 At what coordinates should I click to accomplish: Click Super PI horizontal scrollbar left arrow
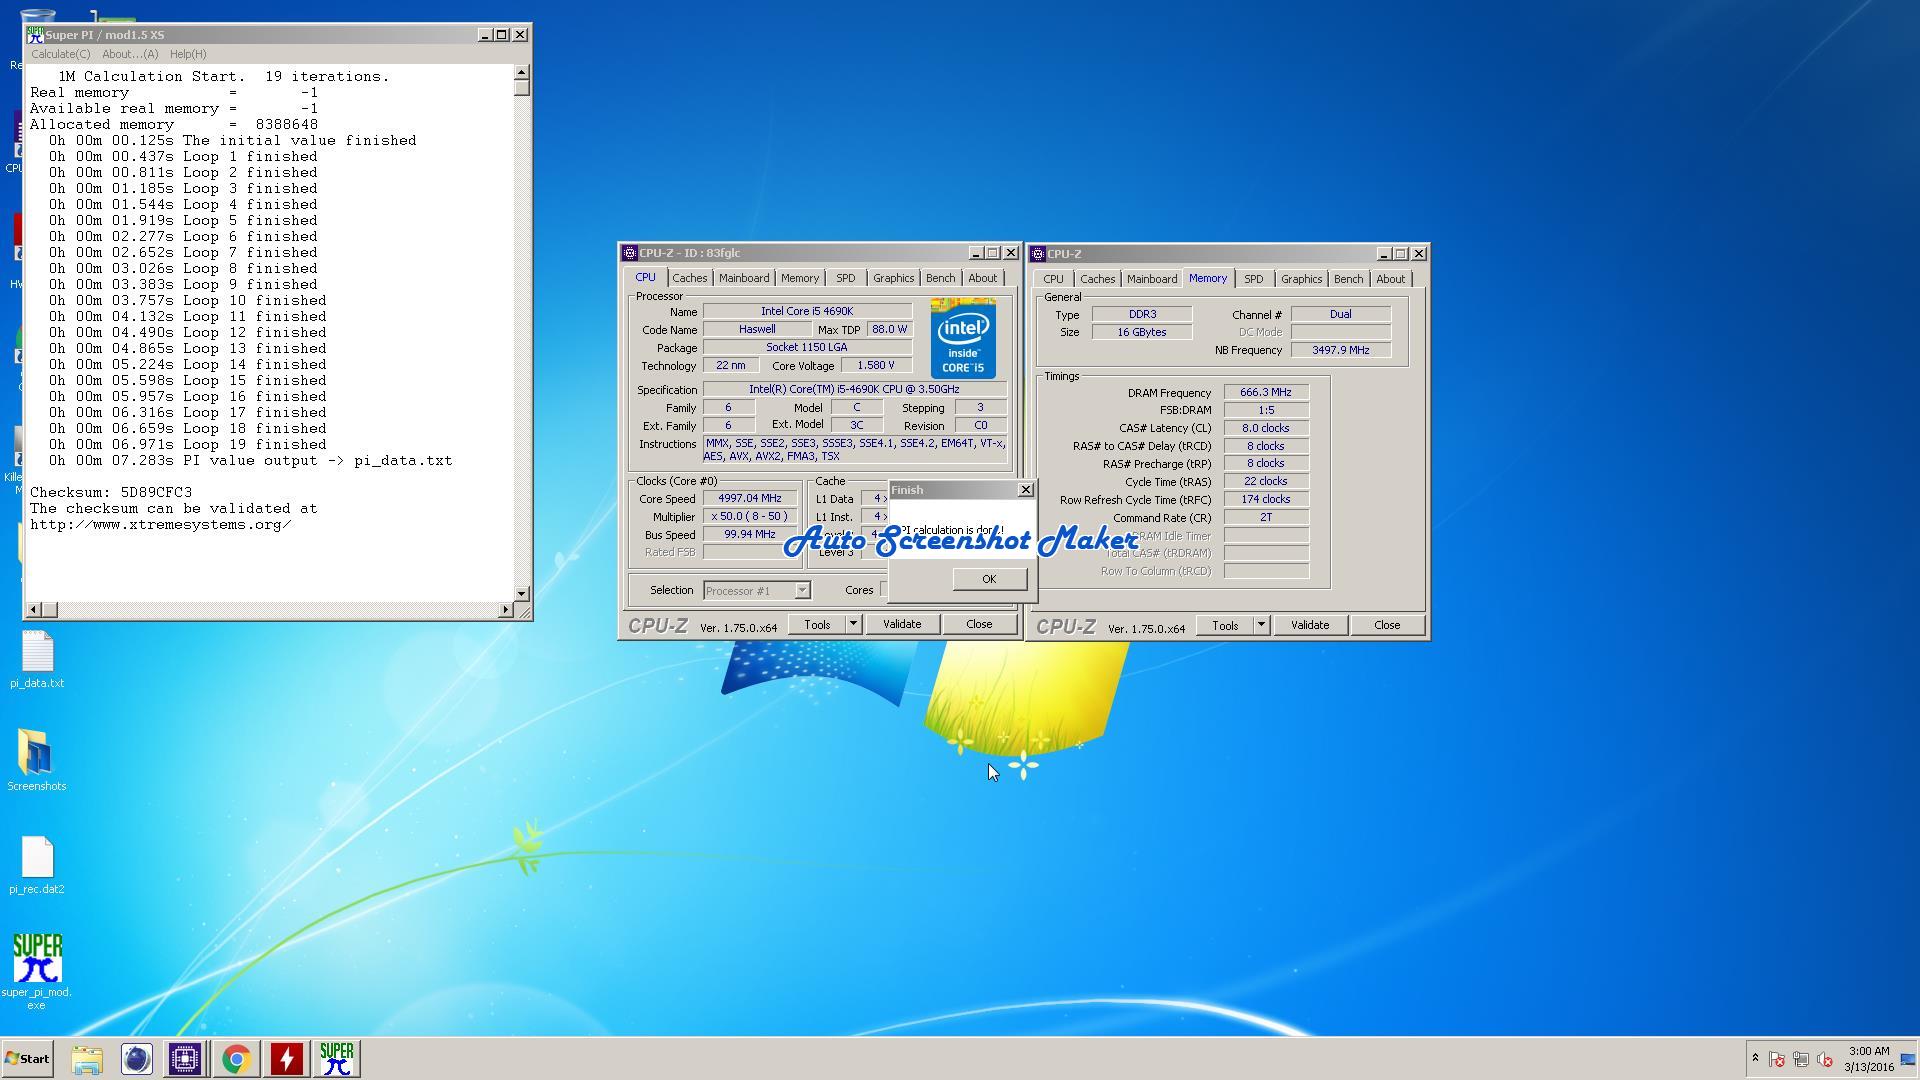[34, 609]
